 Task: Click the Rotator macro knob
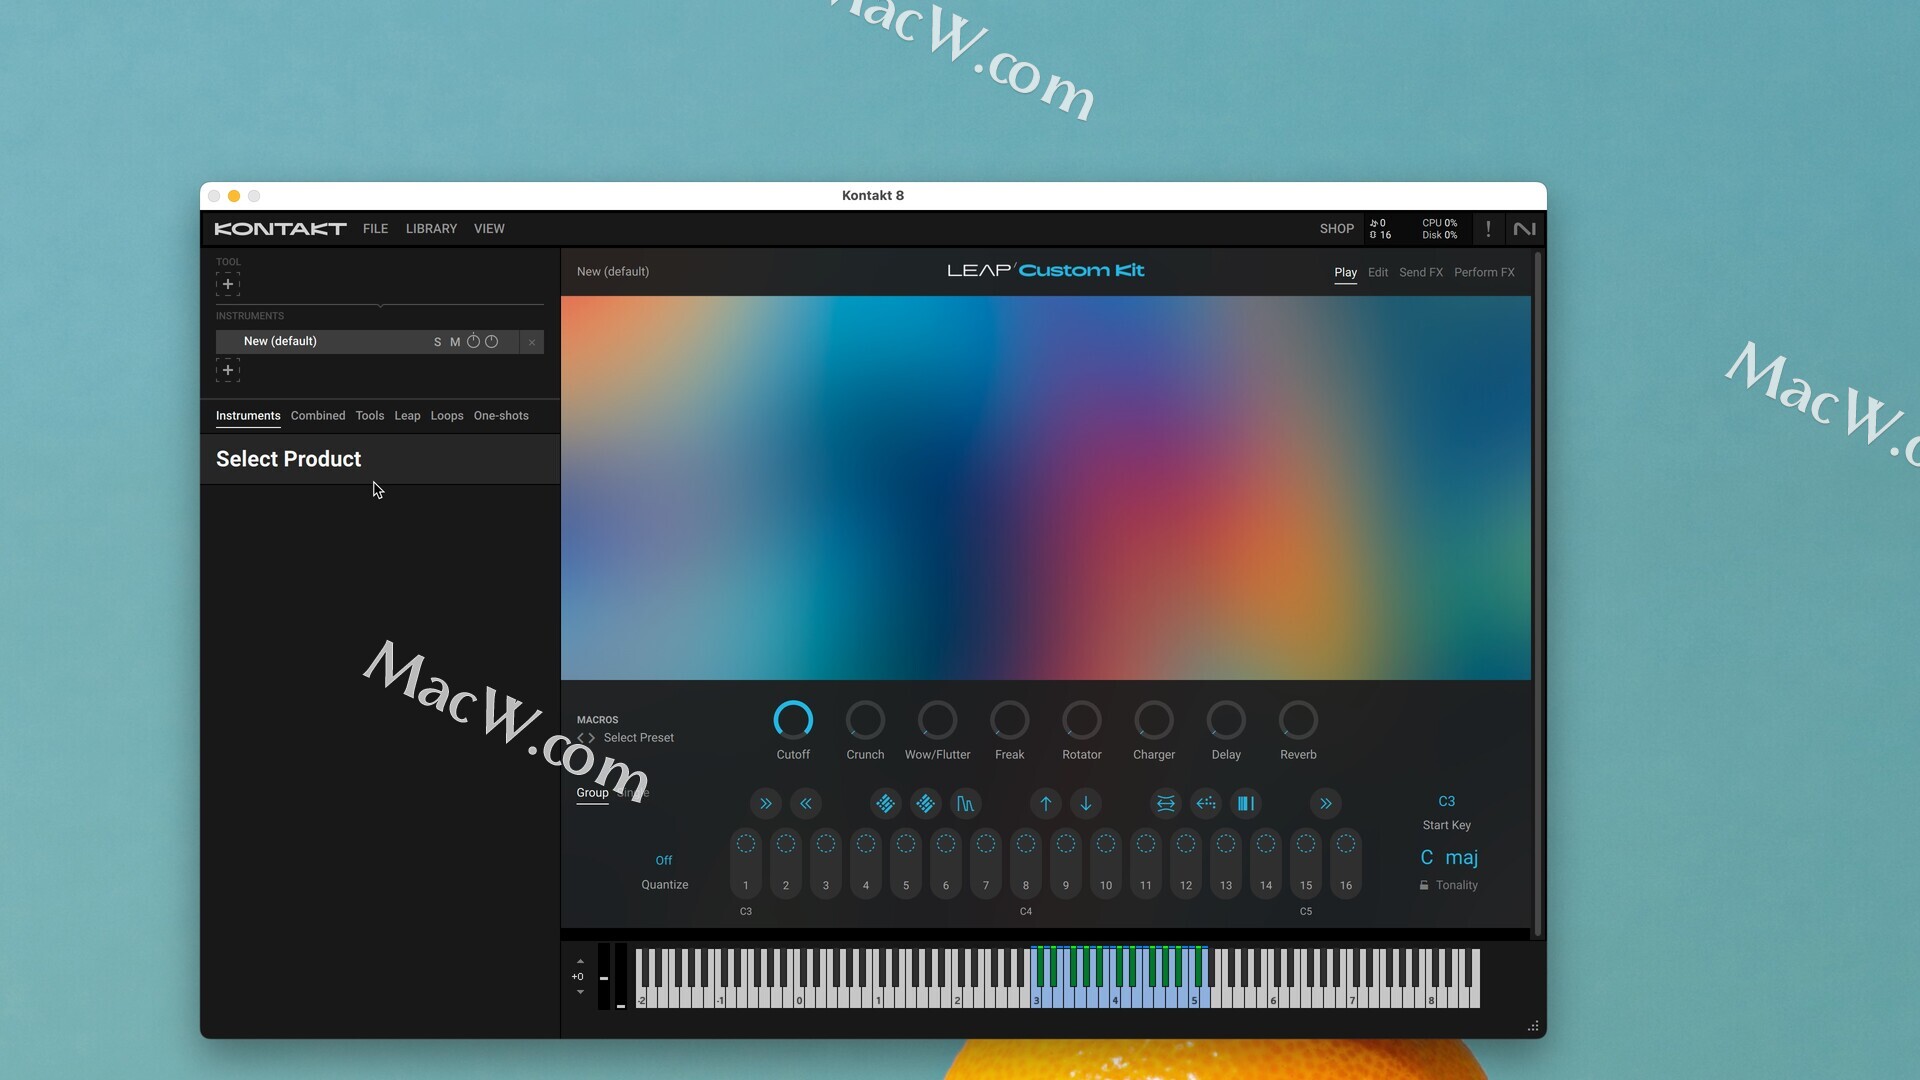click(x=1082, y=720)
